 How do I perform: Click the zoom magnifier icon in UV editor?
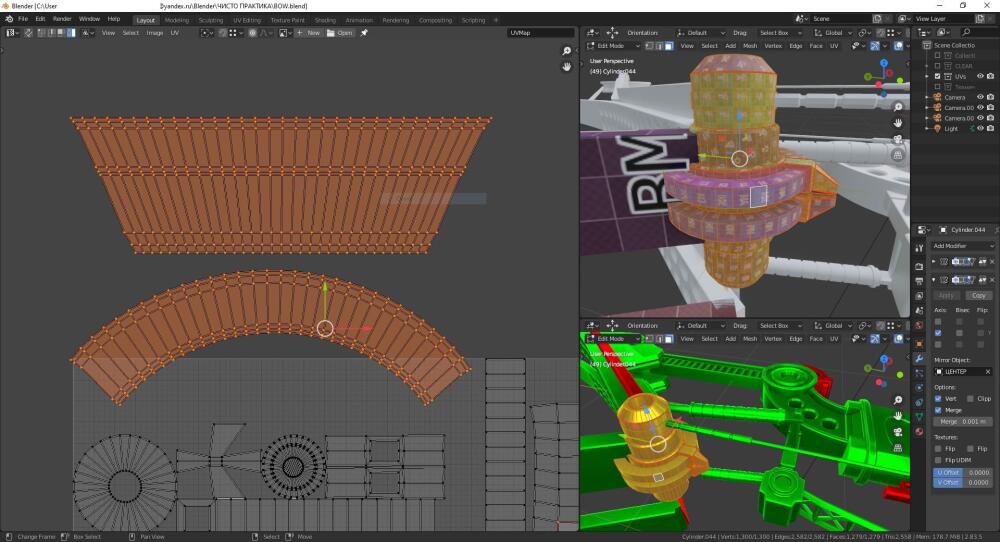(x=566, y=51)
